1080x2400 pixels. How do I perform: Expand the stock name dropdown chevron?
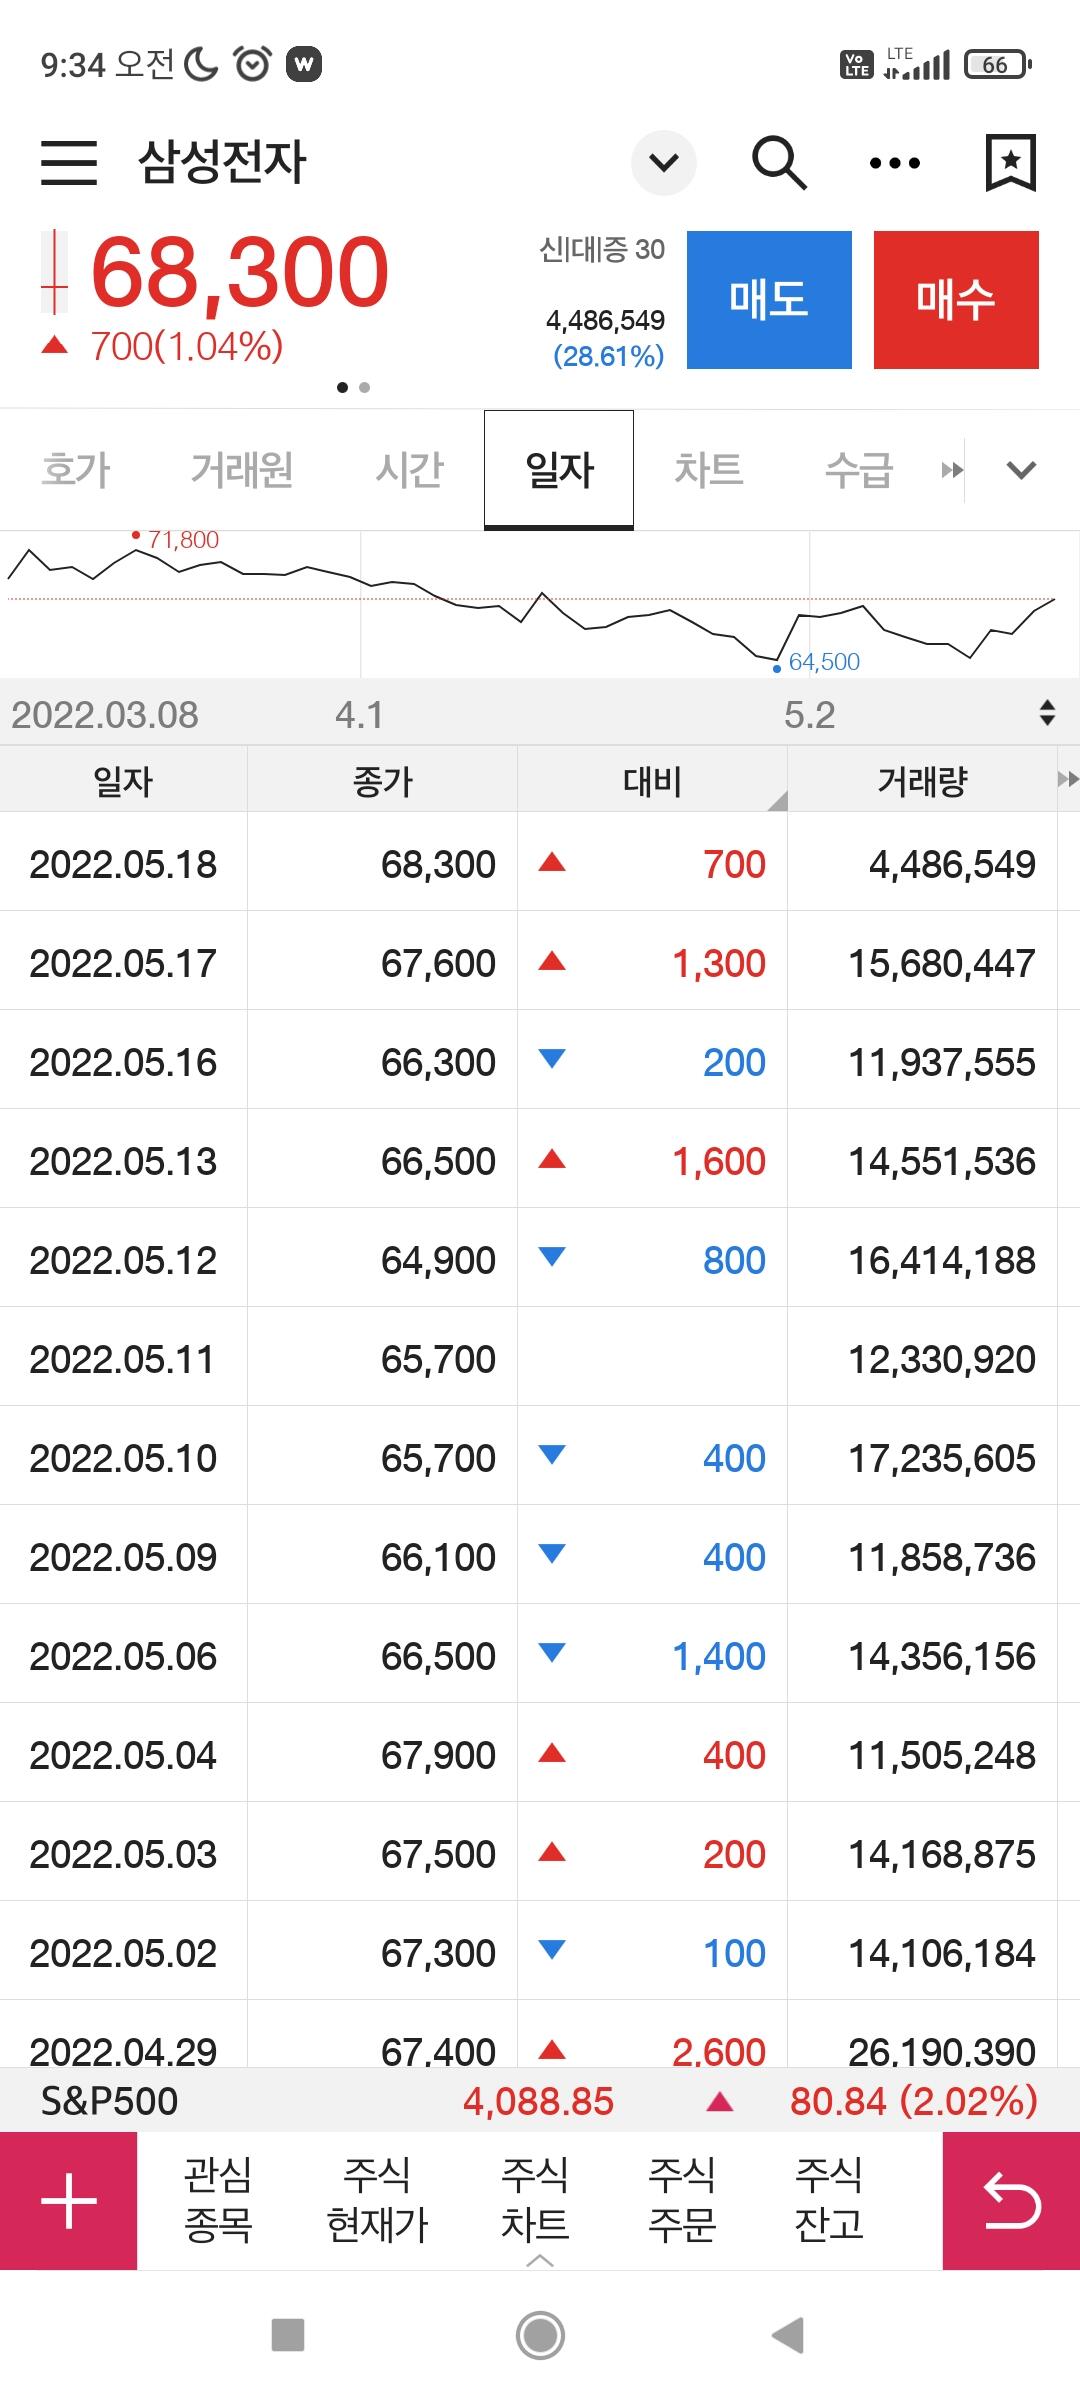click(664, 162)
